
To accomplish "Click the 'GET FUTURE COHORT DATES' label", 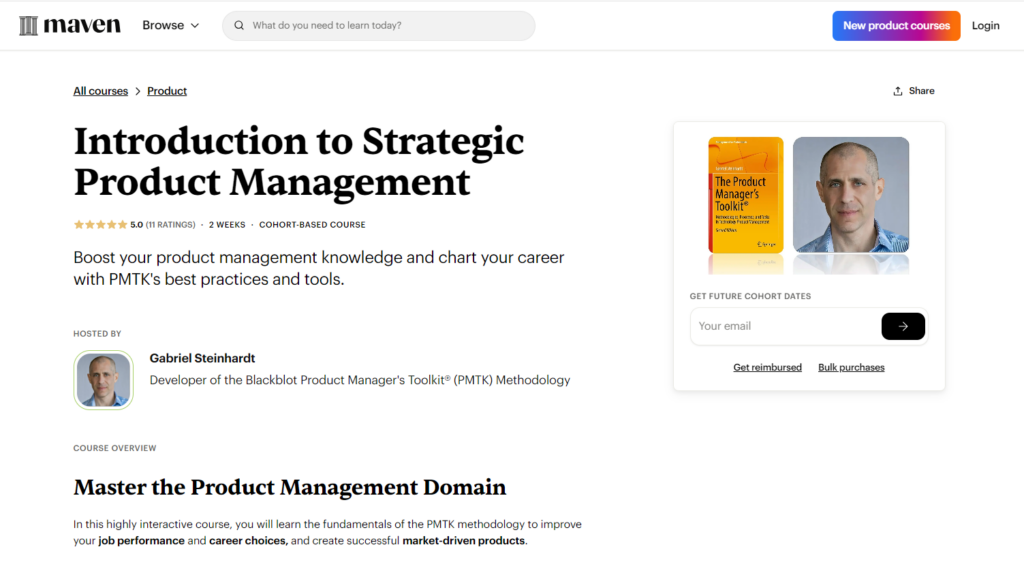I will point(750,296).
